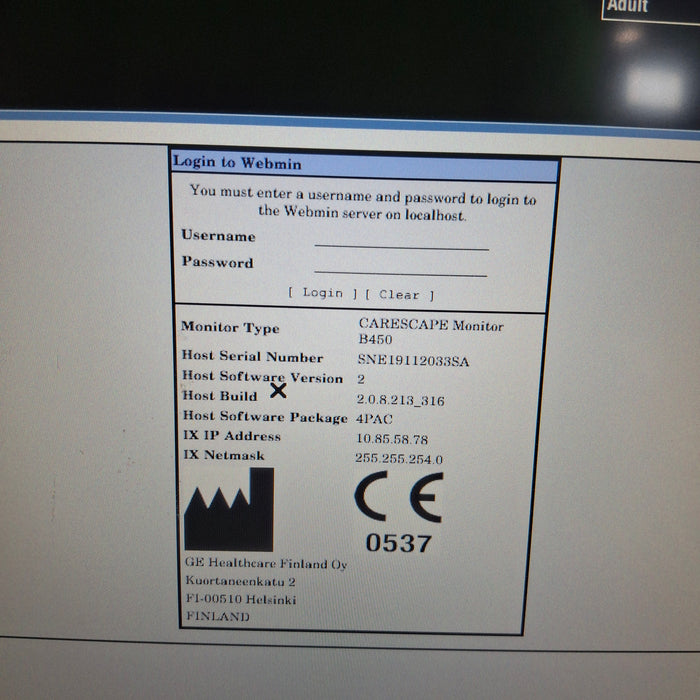
Task: Select the IX IP address 10.85.58.78
Action: (x=391, y=439)
